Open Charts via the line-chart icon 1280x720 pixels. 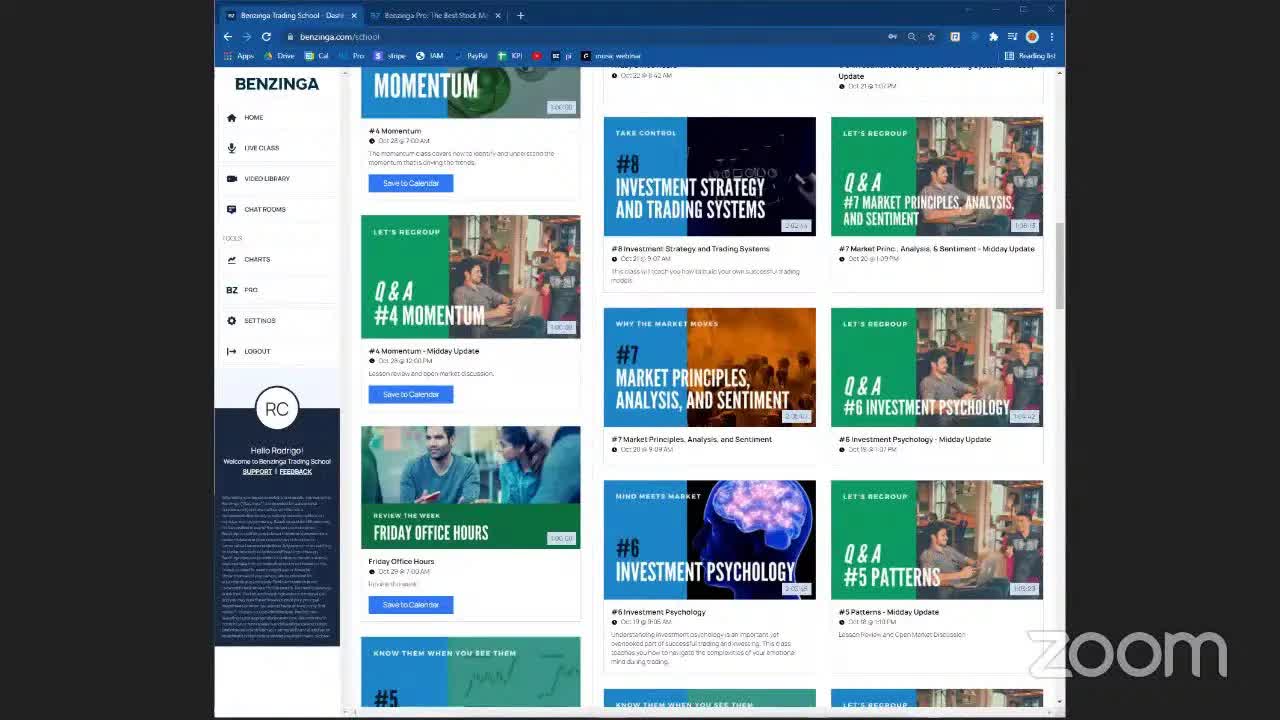click(232, 260)
